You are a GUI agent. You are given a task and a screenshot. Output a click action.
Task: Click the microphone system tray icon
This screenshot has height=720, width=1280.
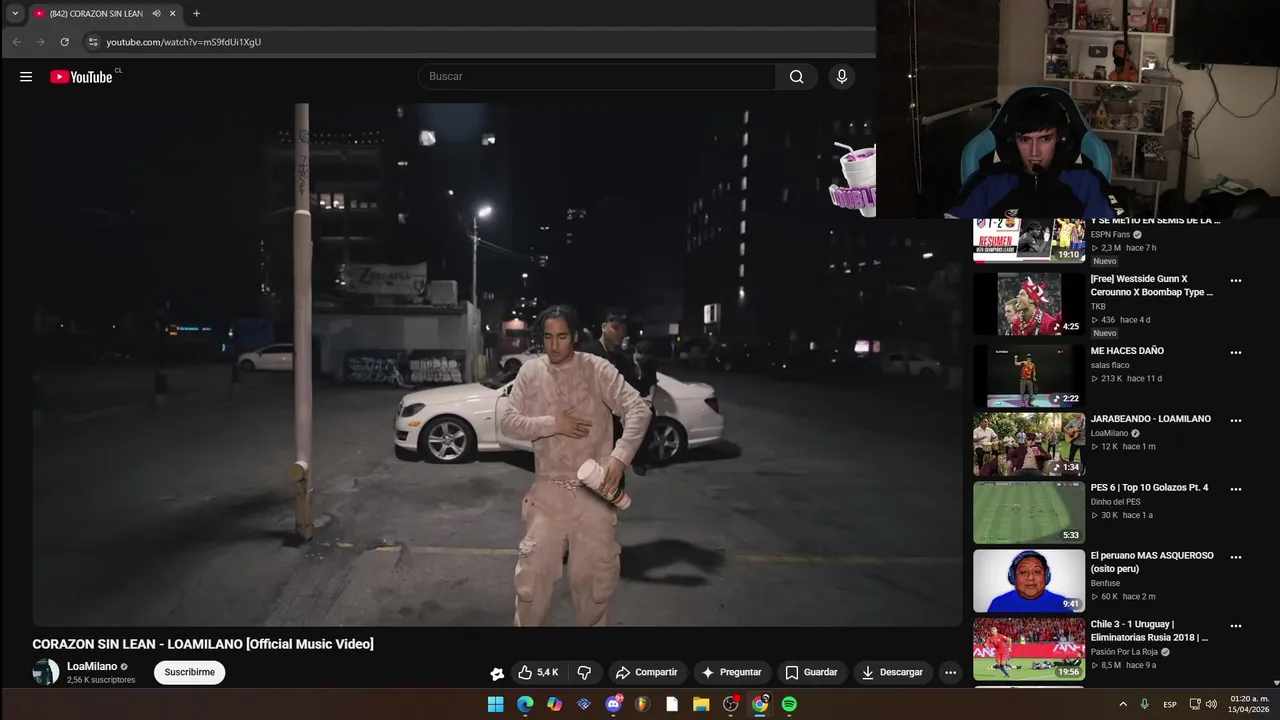pyautogui.click(x=1145, y=704)
